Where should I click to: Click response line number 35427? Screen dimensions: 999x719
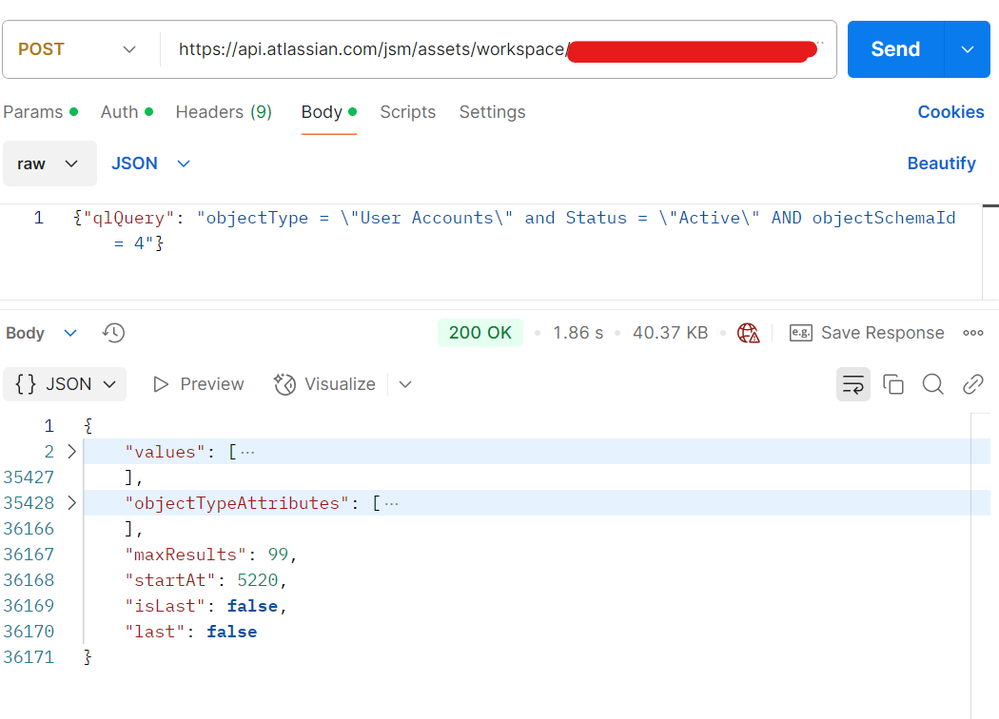(29, 477)
